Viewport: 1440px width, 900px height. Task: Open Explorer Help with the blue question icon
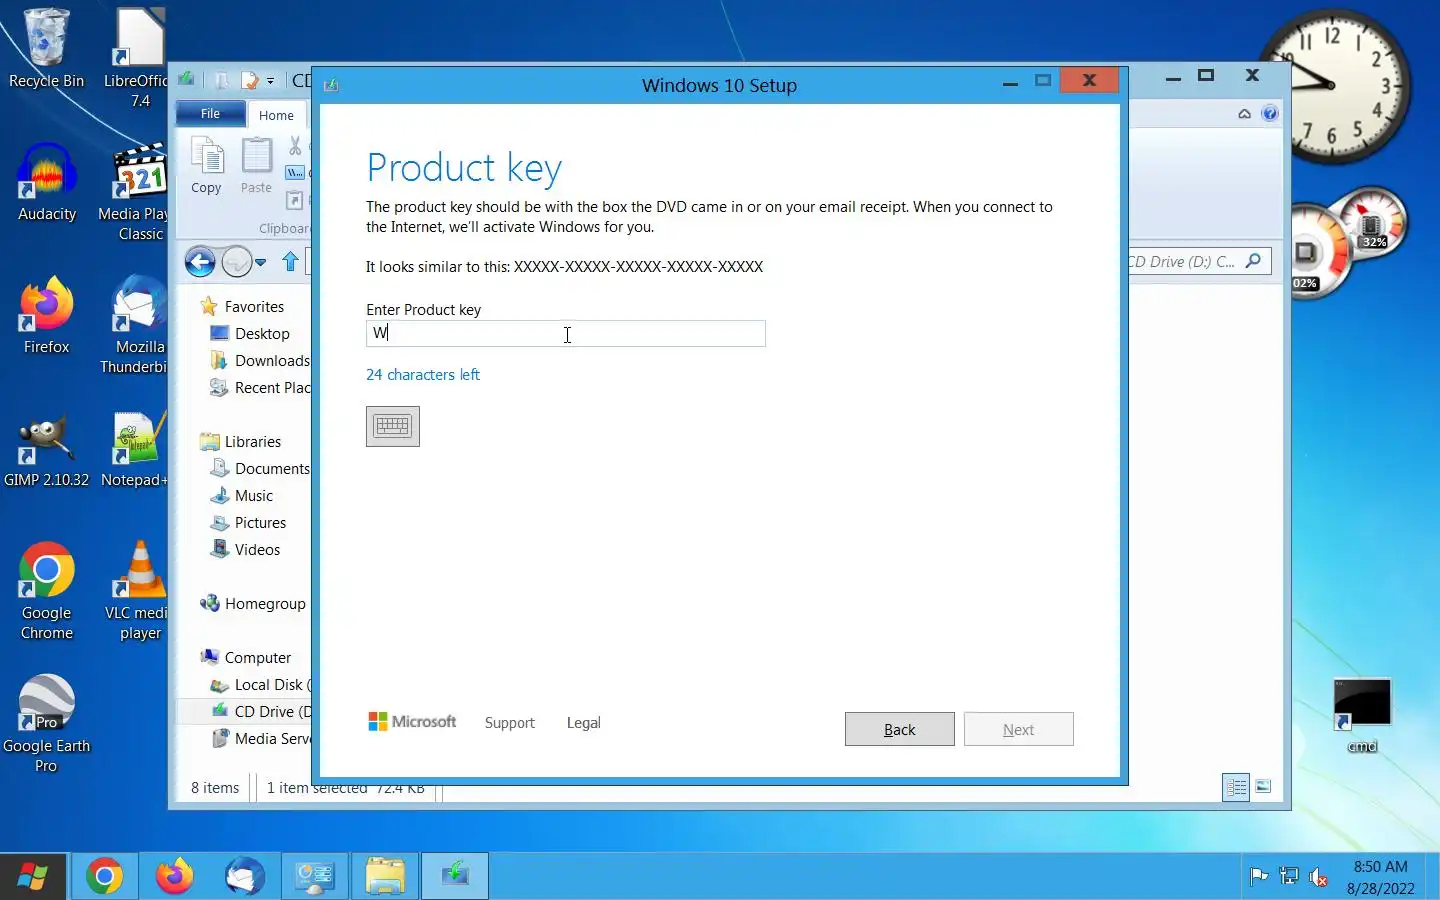tap(1269, 114)
